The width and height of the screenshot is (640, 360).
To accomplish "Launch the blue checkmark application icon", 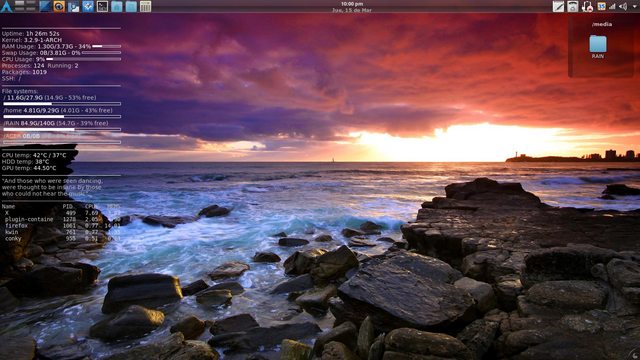I will pos(88,6).
